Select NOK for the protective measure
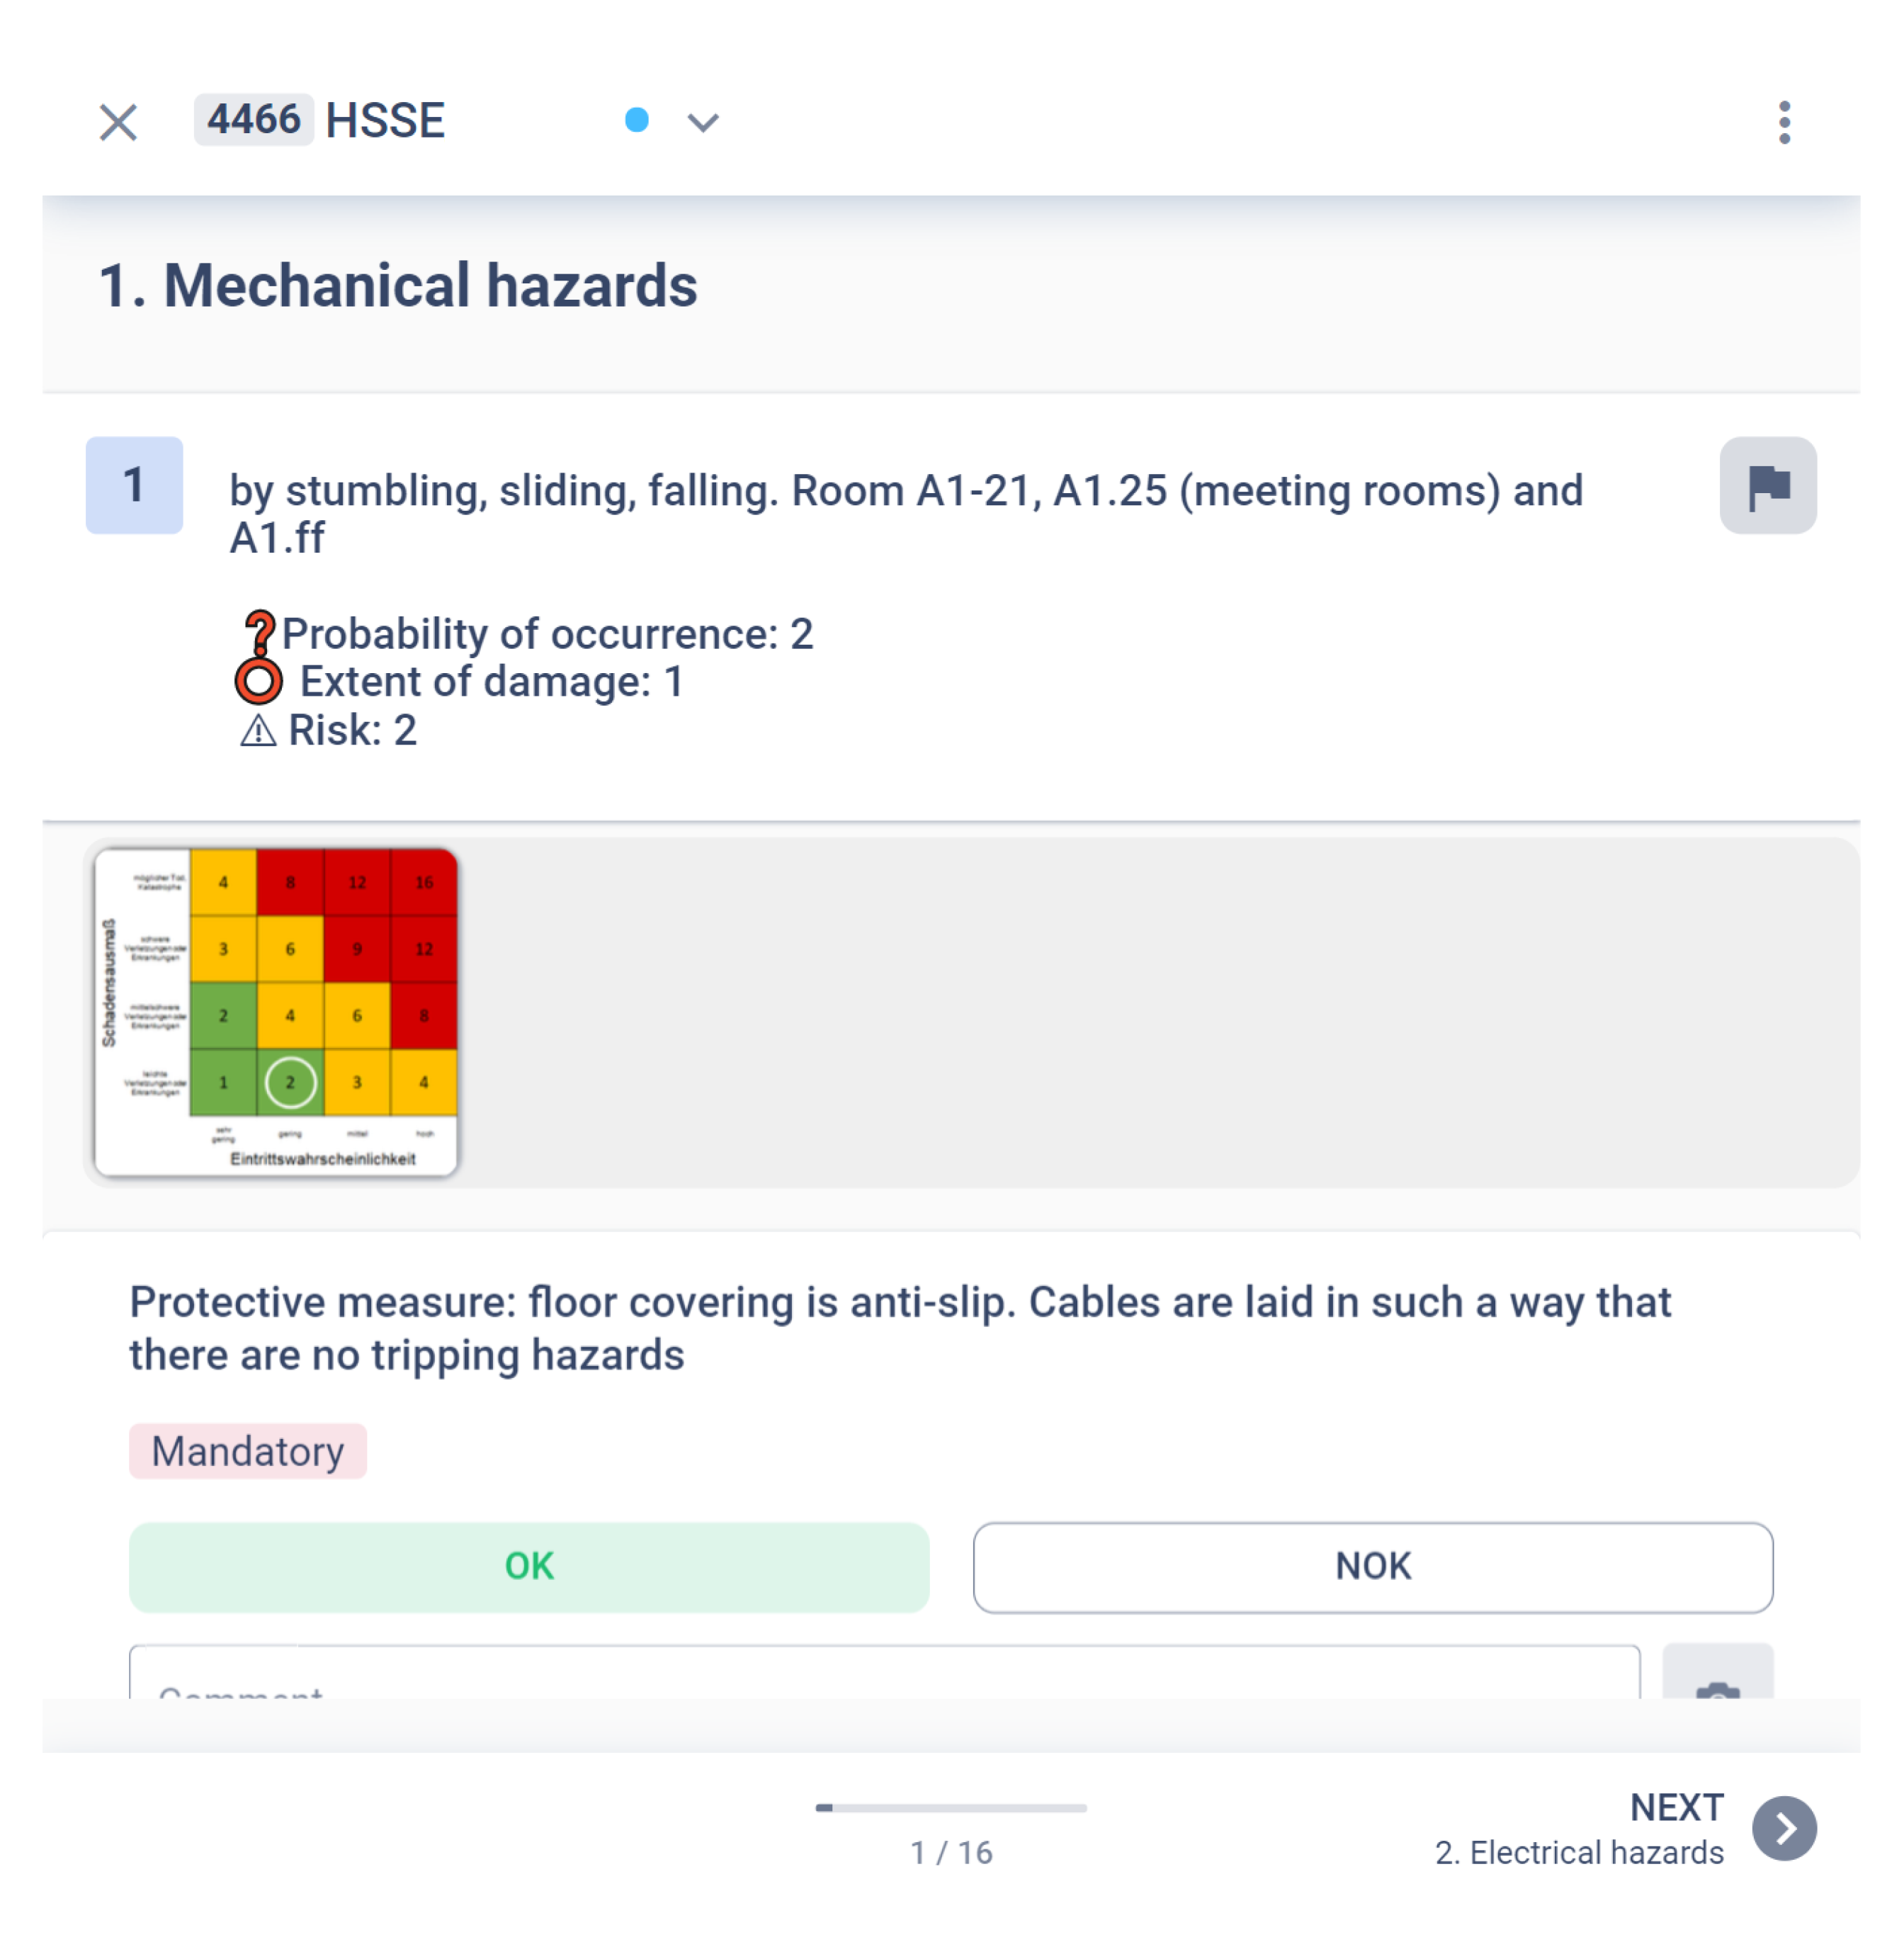 tap(1373, 1567)
